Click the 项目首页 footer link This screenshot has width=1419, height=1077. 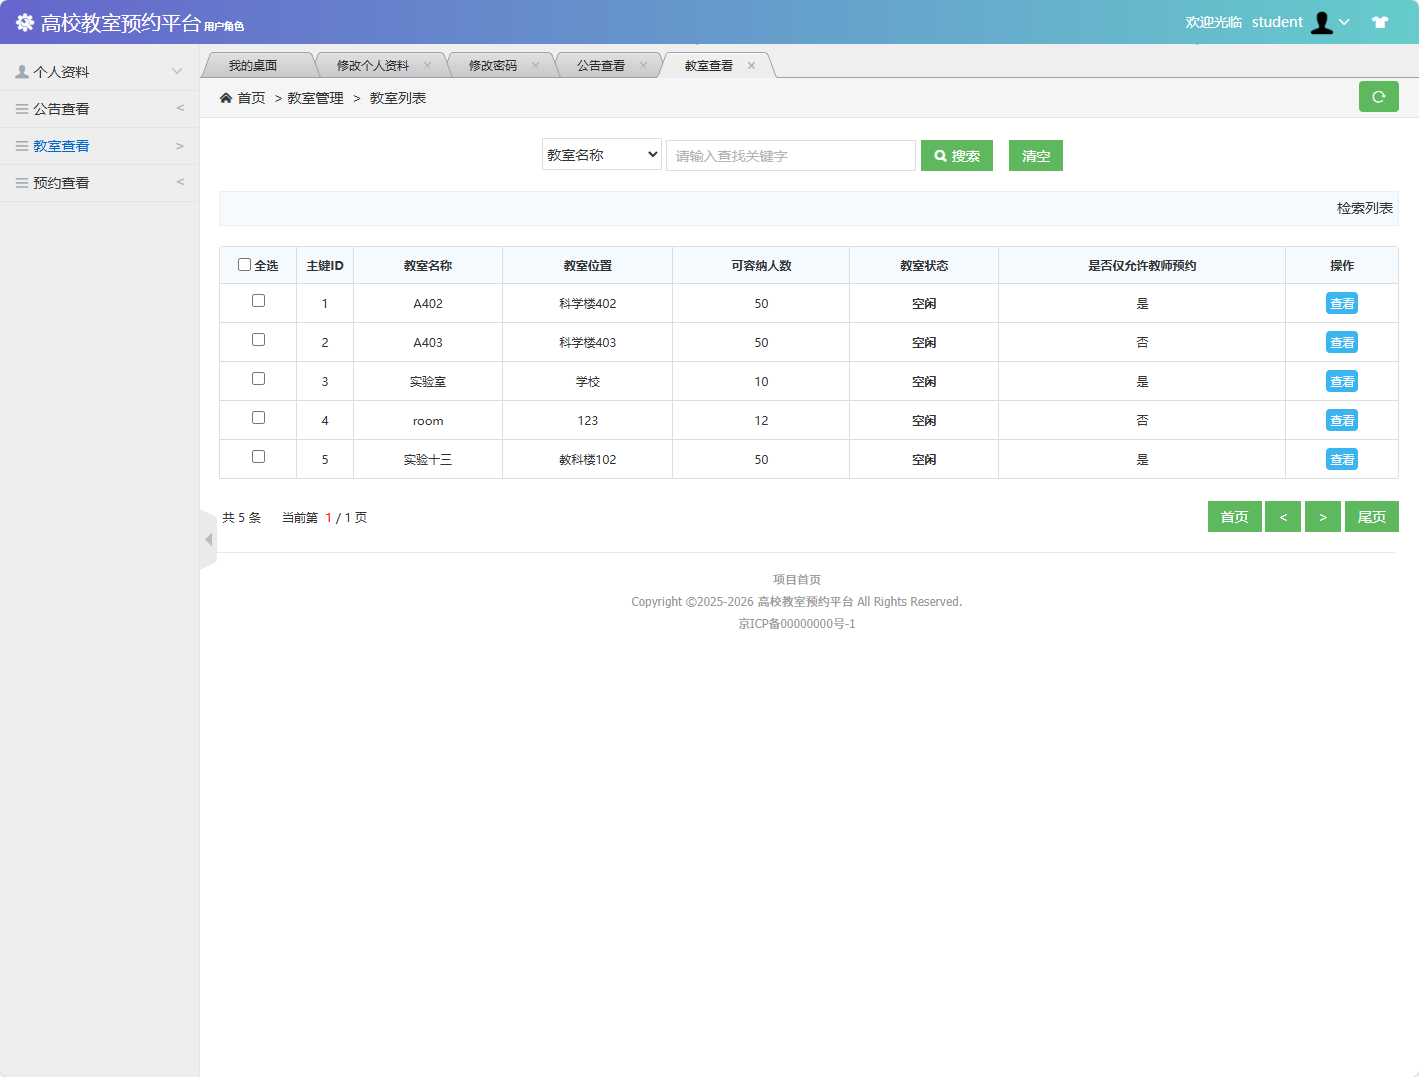tap(797, 580)
